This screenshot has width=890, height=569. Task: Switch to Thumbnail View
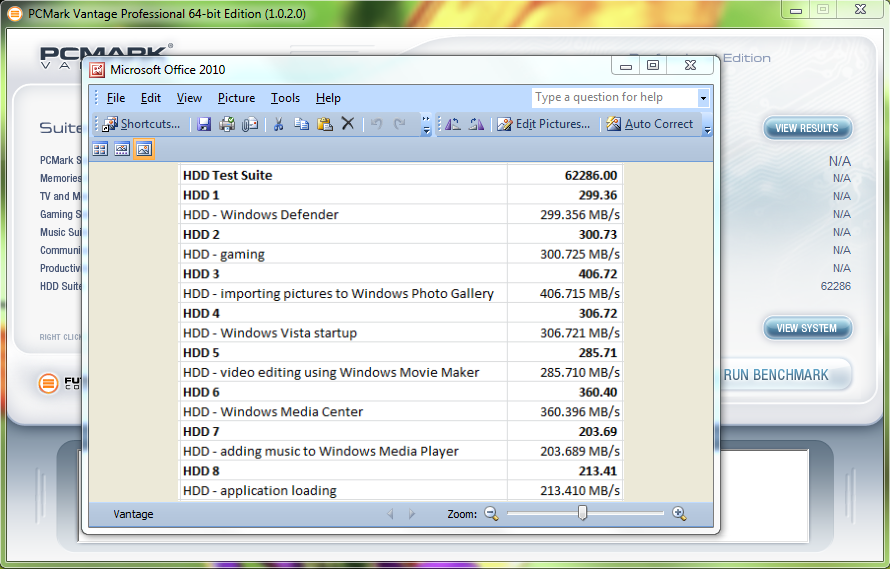click(x=100, y=149)
